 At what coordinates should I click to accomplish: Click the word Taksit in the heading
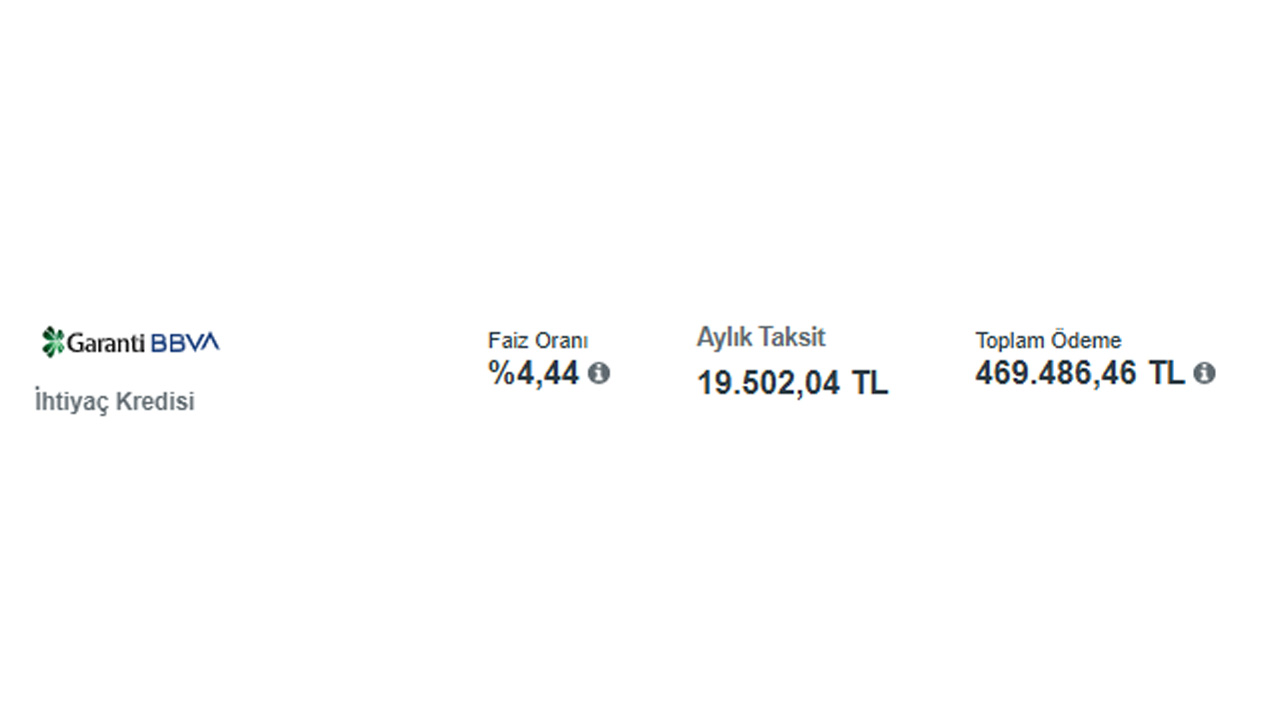point(790,337)
